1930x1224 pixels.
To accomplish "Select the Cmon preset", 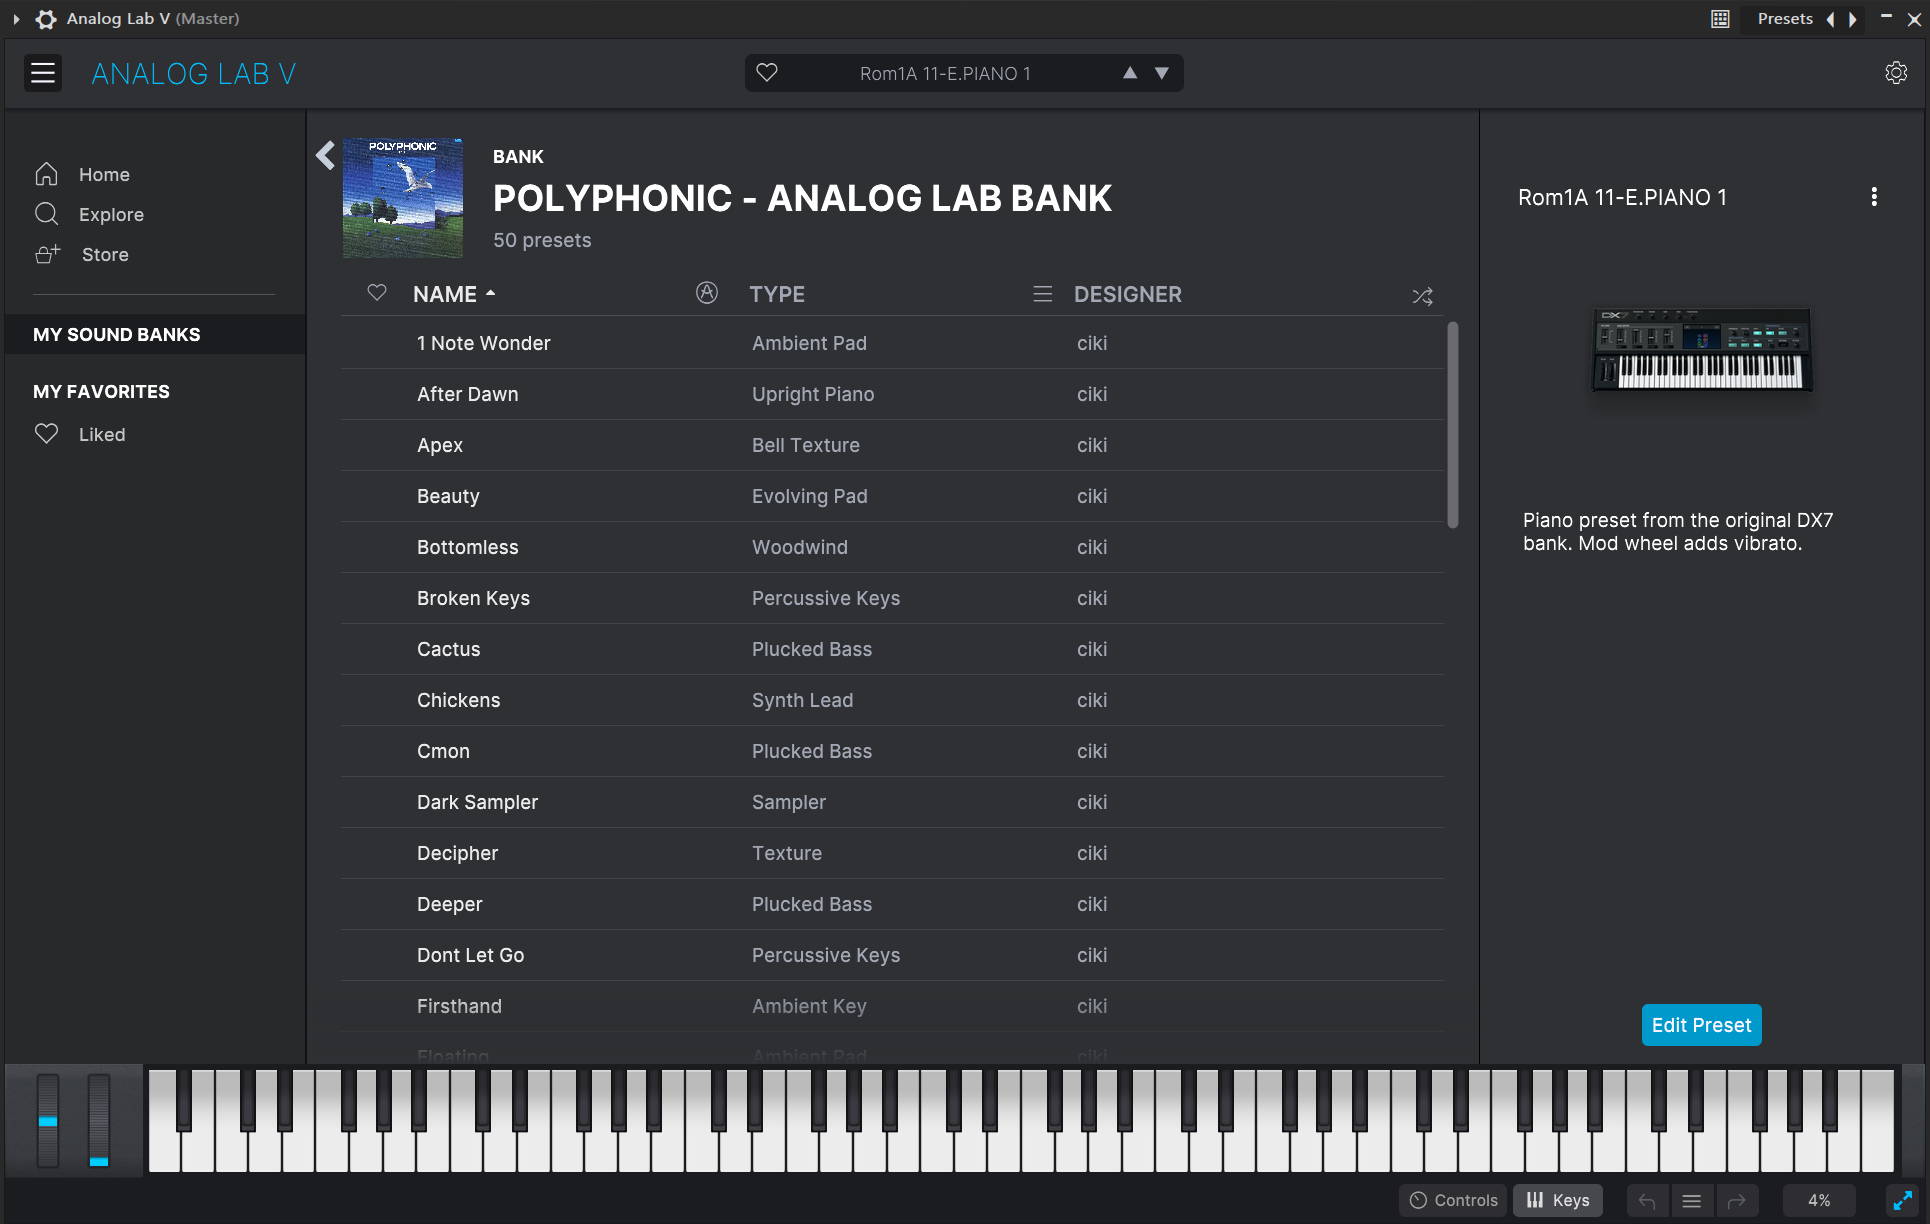I will tap(892, 751).
